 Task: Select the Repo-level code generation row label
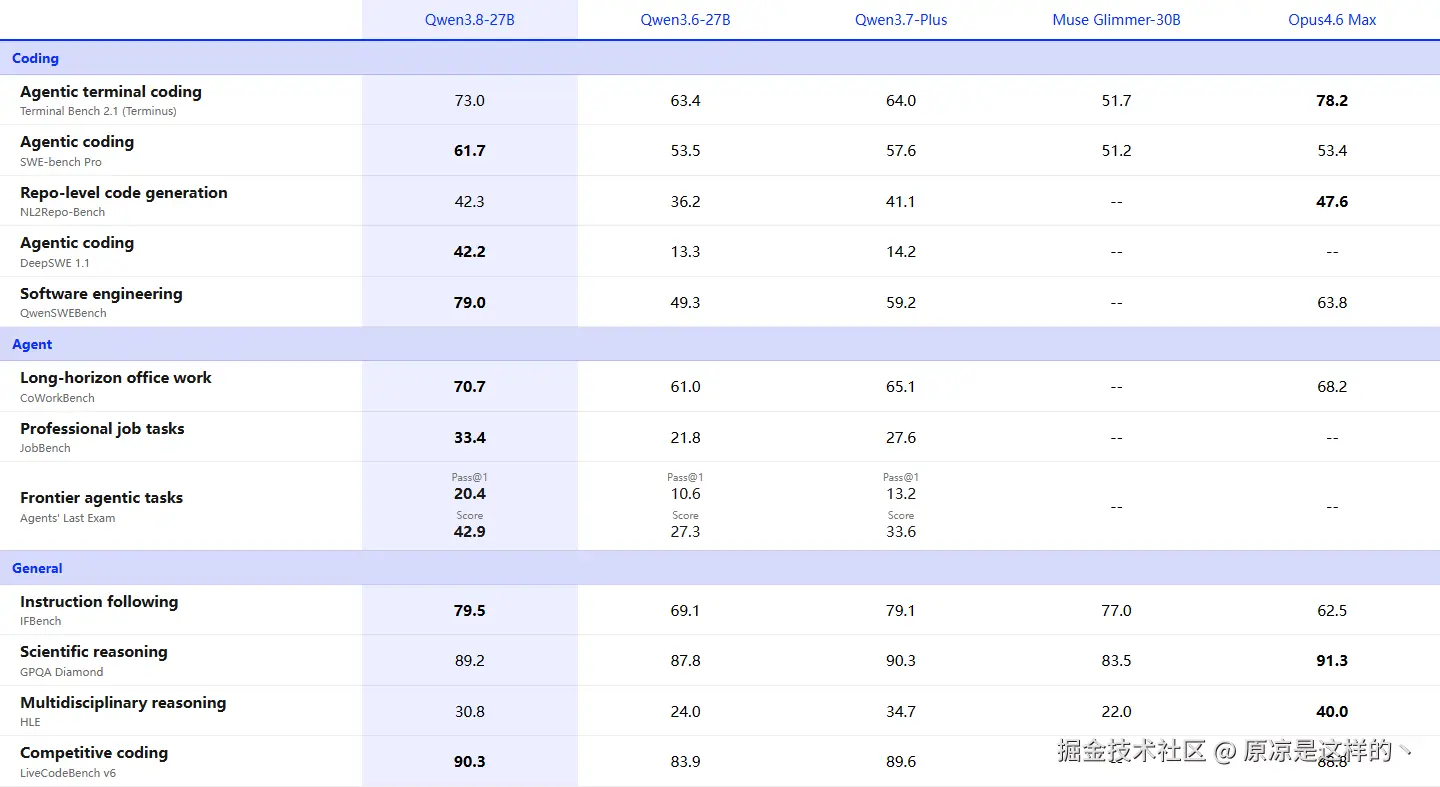point(124,193)
